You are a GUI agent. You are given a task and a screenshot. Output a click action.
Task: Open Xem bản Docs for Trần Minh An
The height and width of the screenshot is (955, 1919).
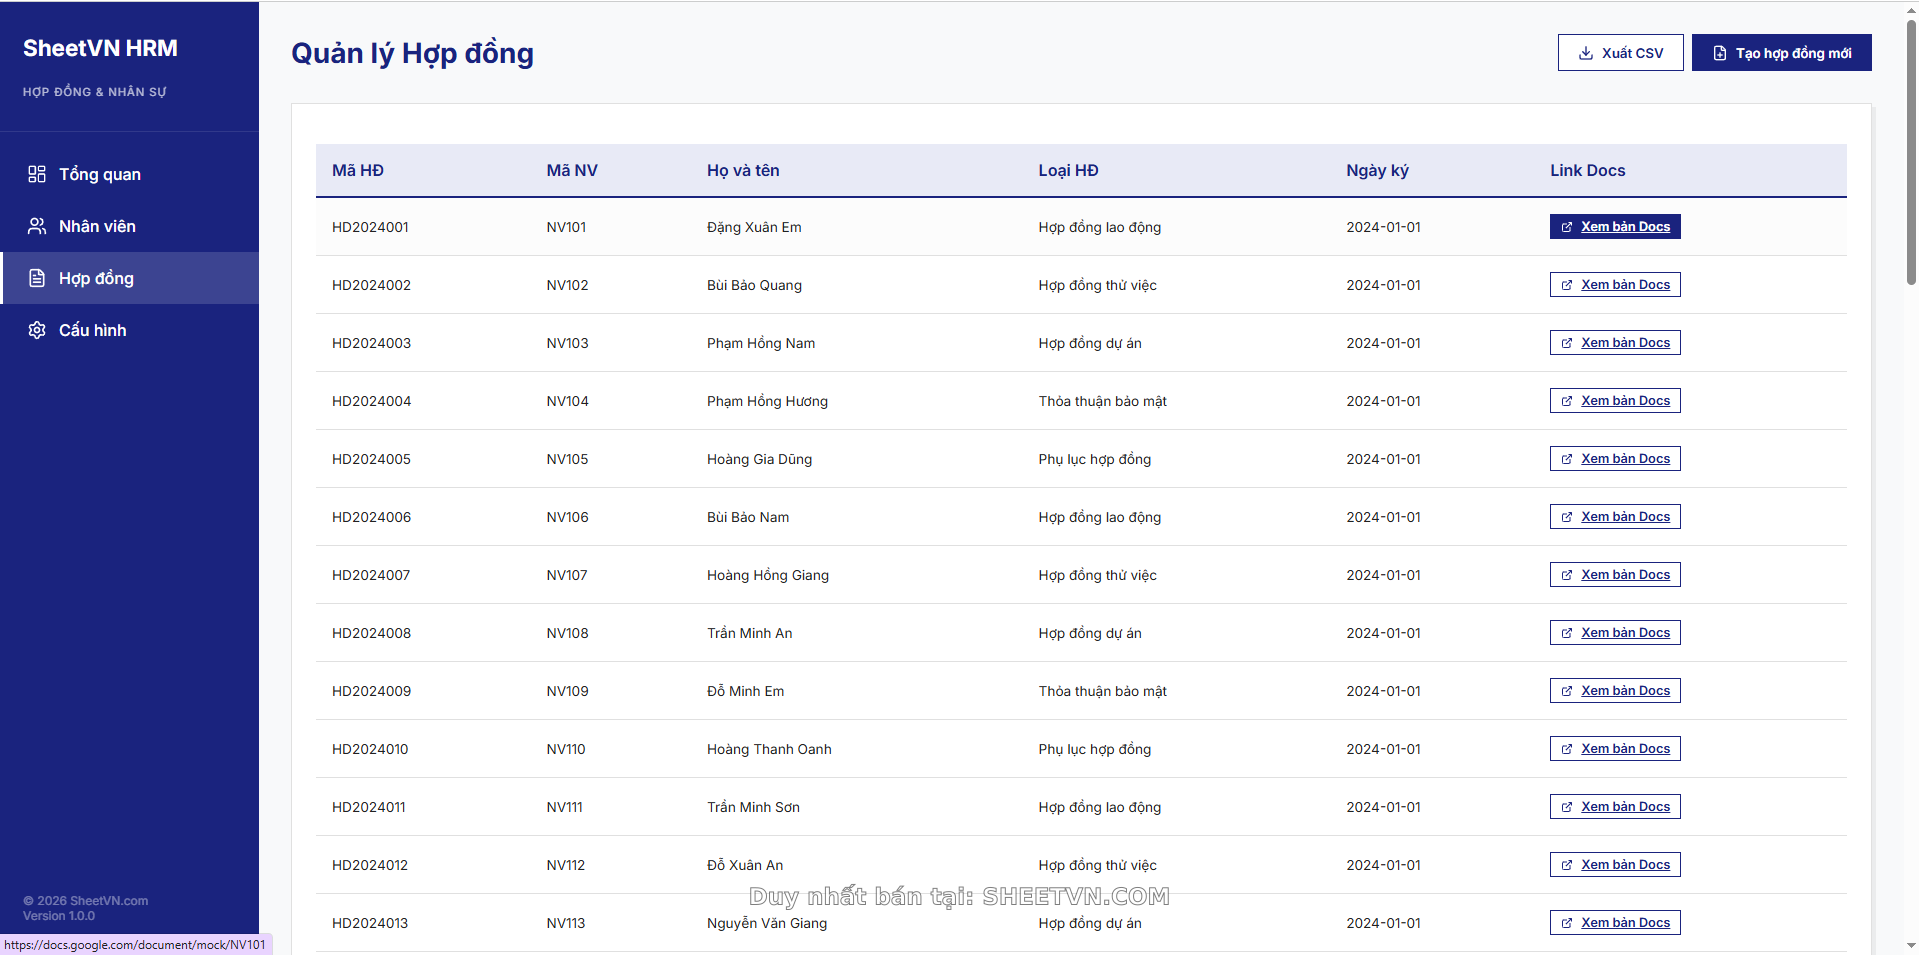coord(1614,632)
